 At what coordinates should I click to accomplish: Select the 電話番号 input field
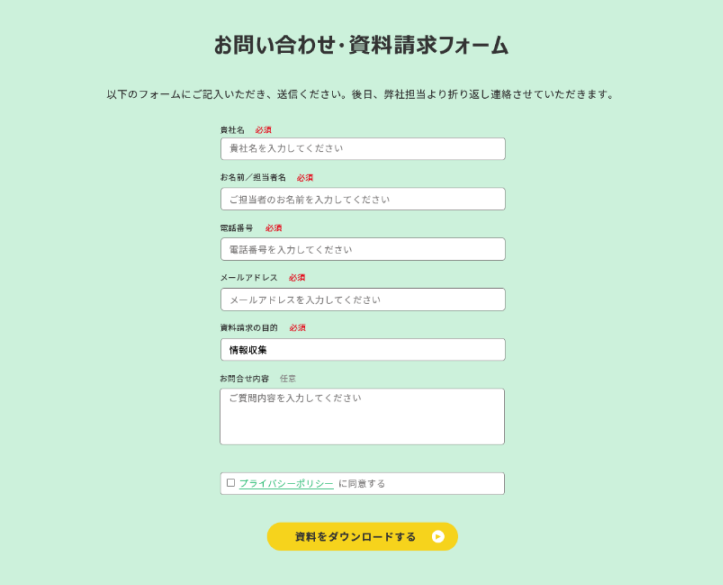(x=362, y=249)
